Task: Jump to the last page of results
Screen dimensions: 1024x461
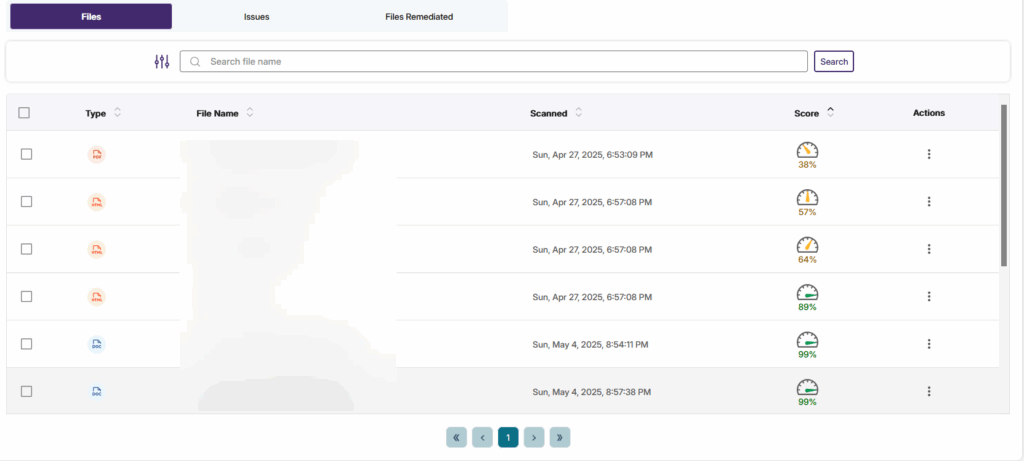Action: pyautogui.click(x=560, y=437)
